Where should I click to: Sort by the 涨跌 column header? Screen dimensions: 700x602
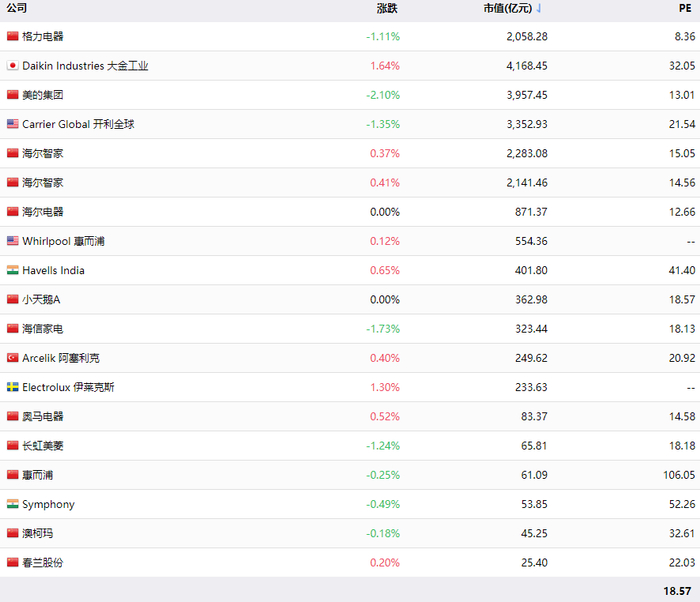pyautogui.click(x=387, y=8)
